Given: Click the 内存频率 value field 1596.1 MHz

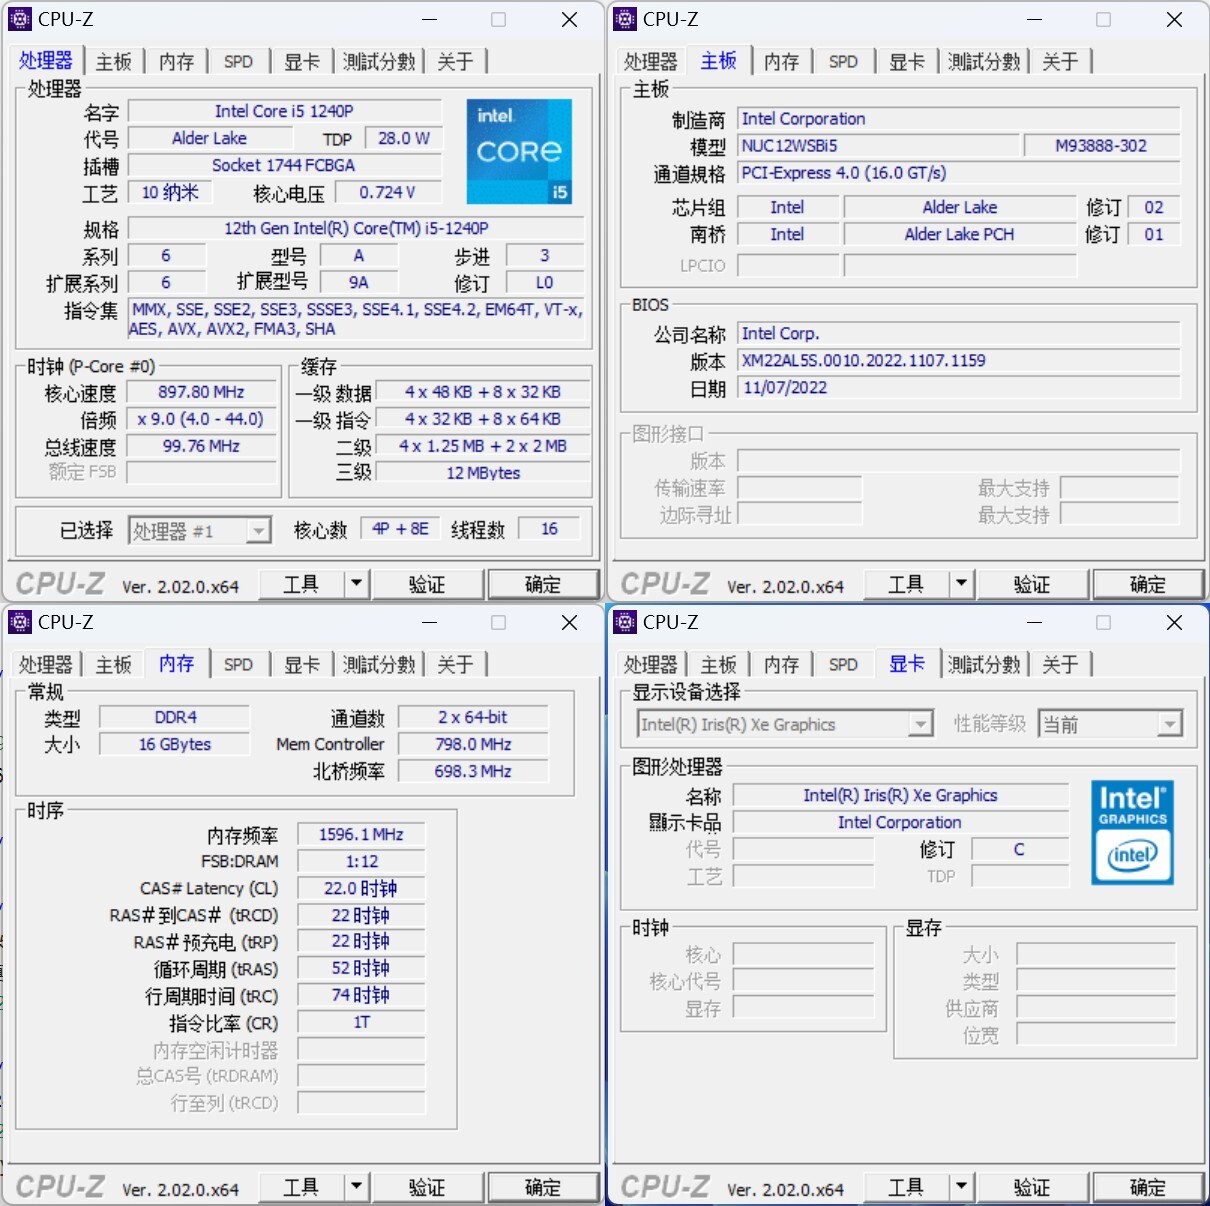Looking at the screenshot, I should coord(361,834).
